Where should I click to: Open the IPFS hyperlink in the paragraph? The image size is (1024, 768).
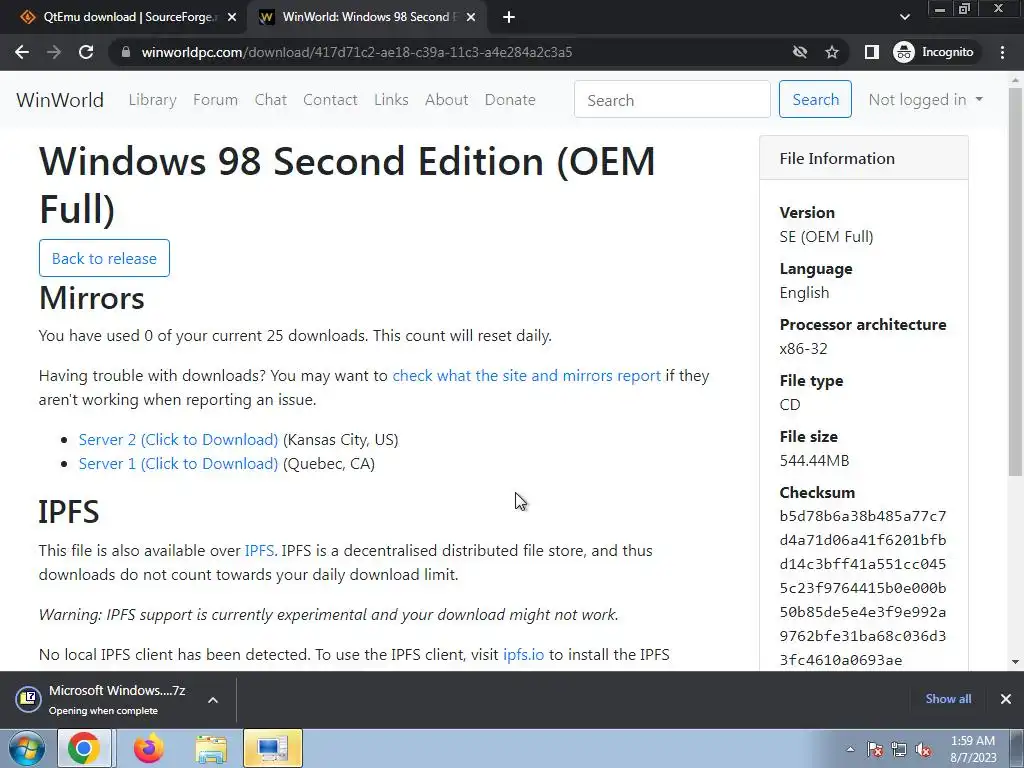click(x=259, y=551)
